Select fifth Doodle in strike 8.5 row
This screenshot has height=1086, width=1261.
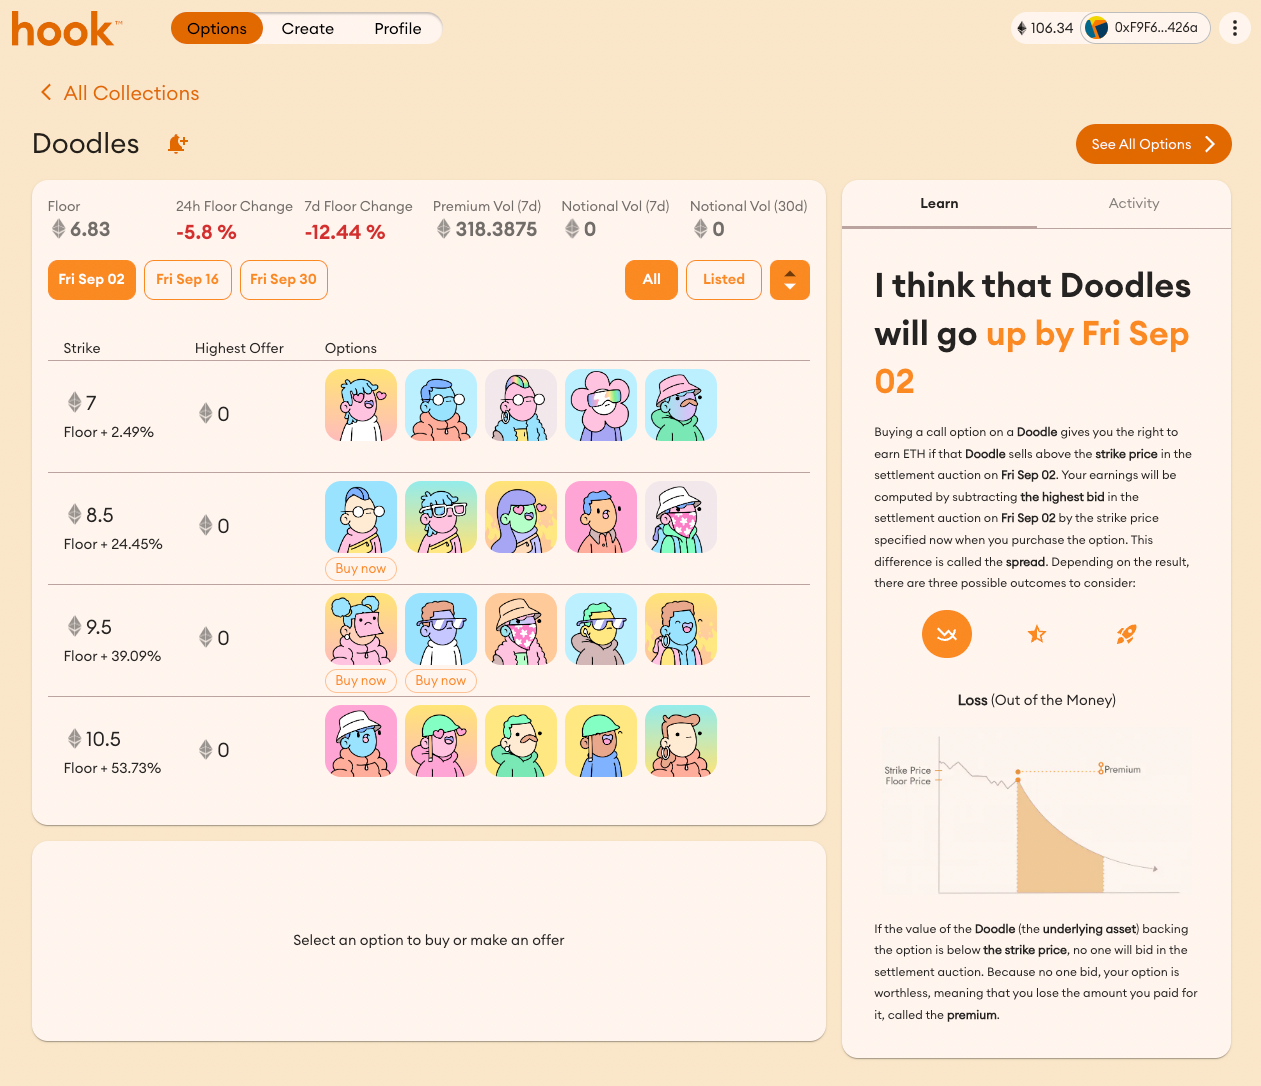681,517
